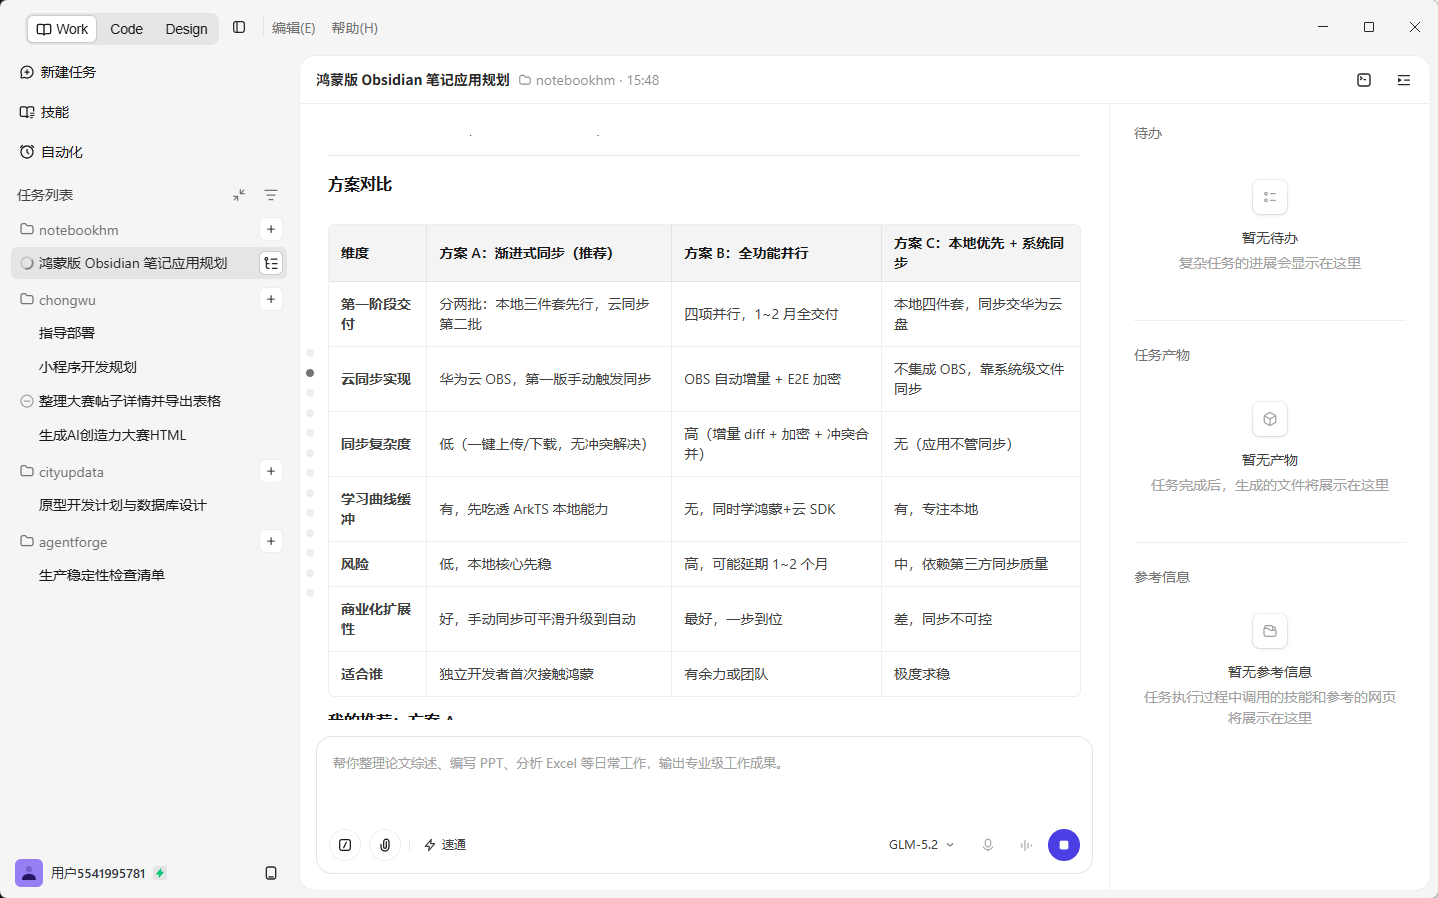1438x898 pixels.
Task: Toggle the sidebar panel icon
Action: [239, 28]
